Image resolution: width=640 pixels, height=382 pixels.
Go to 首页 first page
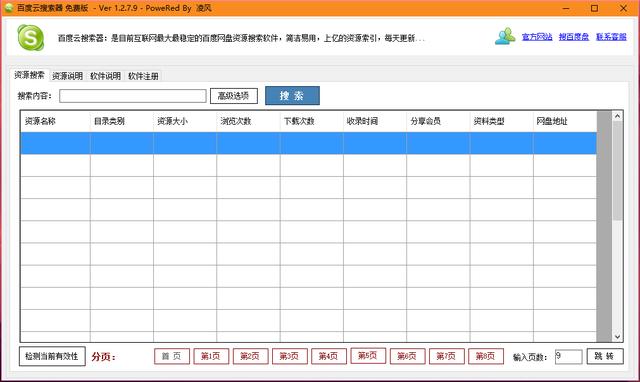click(172, 356)
